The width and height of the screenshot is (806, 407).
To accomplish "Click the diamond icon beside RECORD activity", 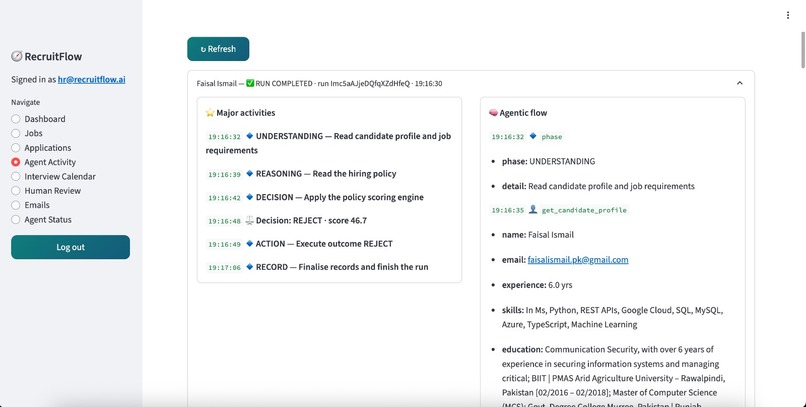I will (249, 267).
